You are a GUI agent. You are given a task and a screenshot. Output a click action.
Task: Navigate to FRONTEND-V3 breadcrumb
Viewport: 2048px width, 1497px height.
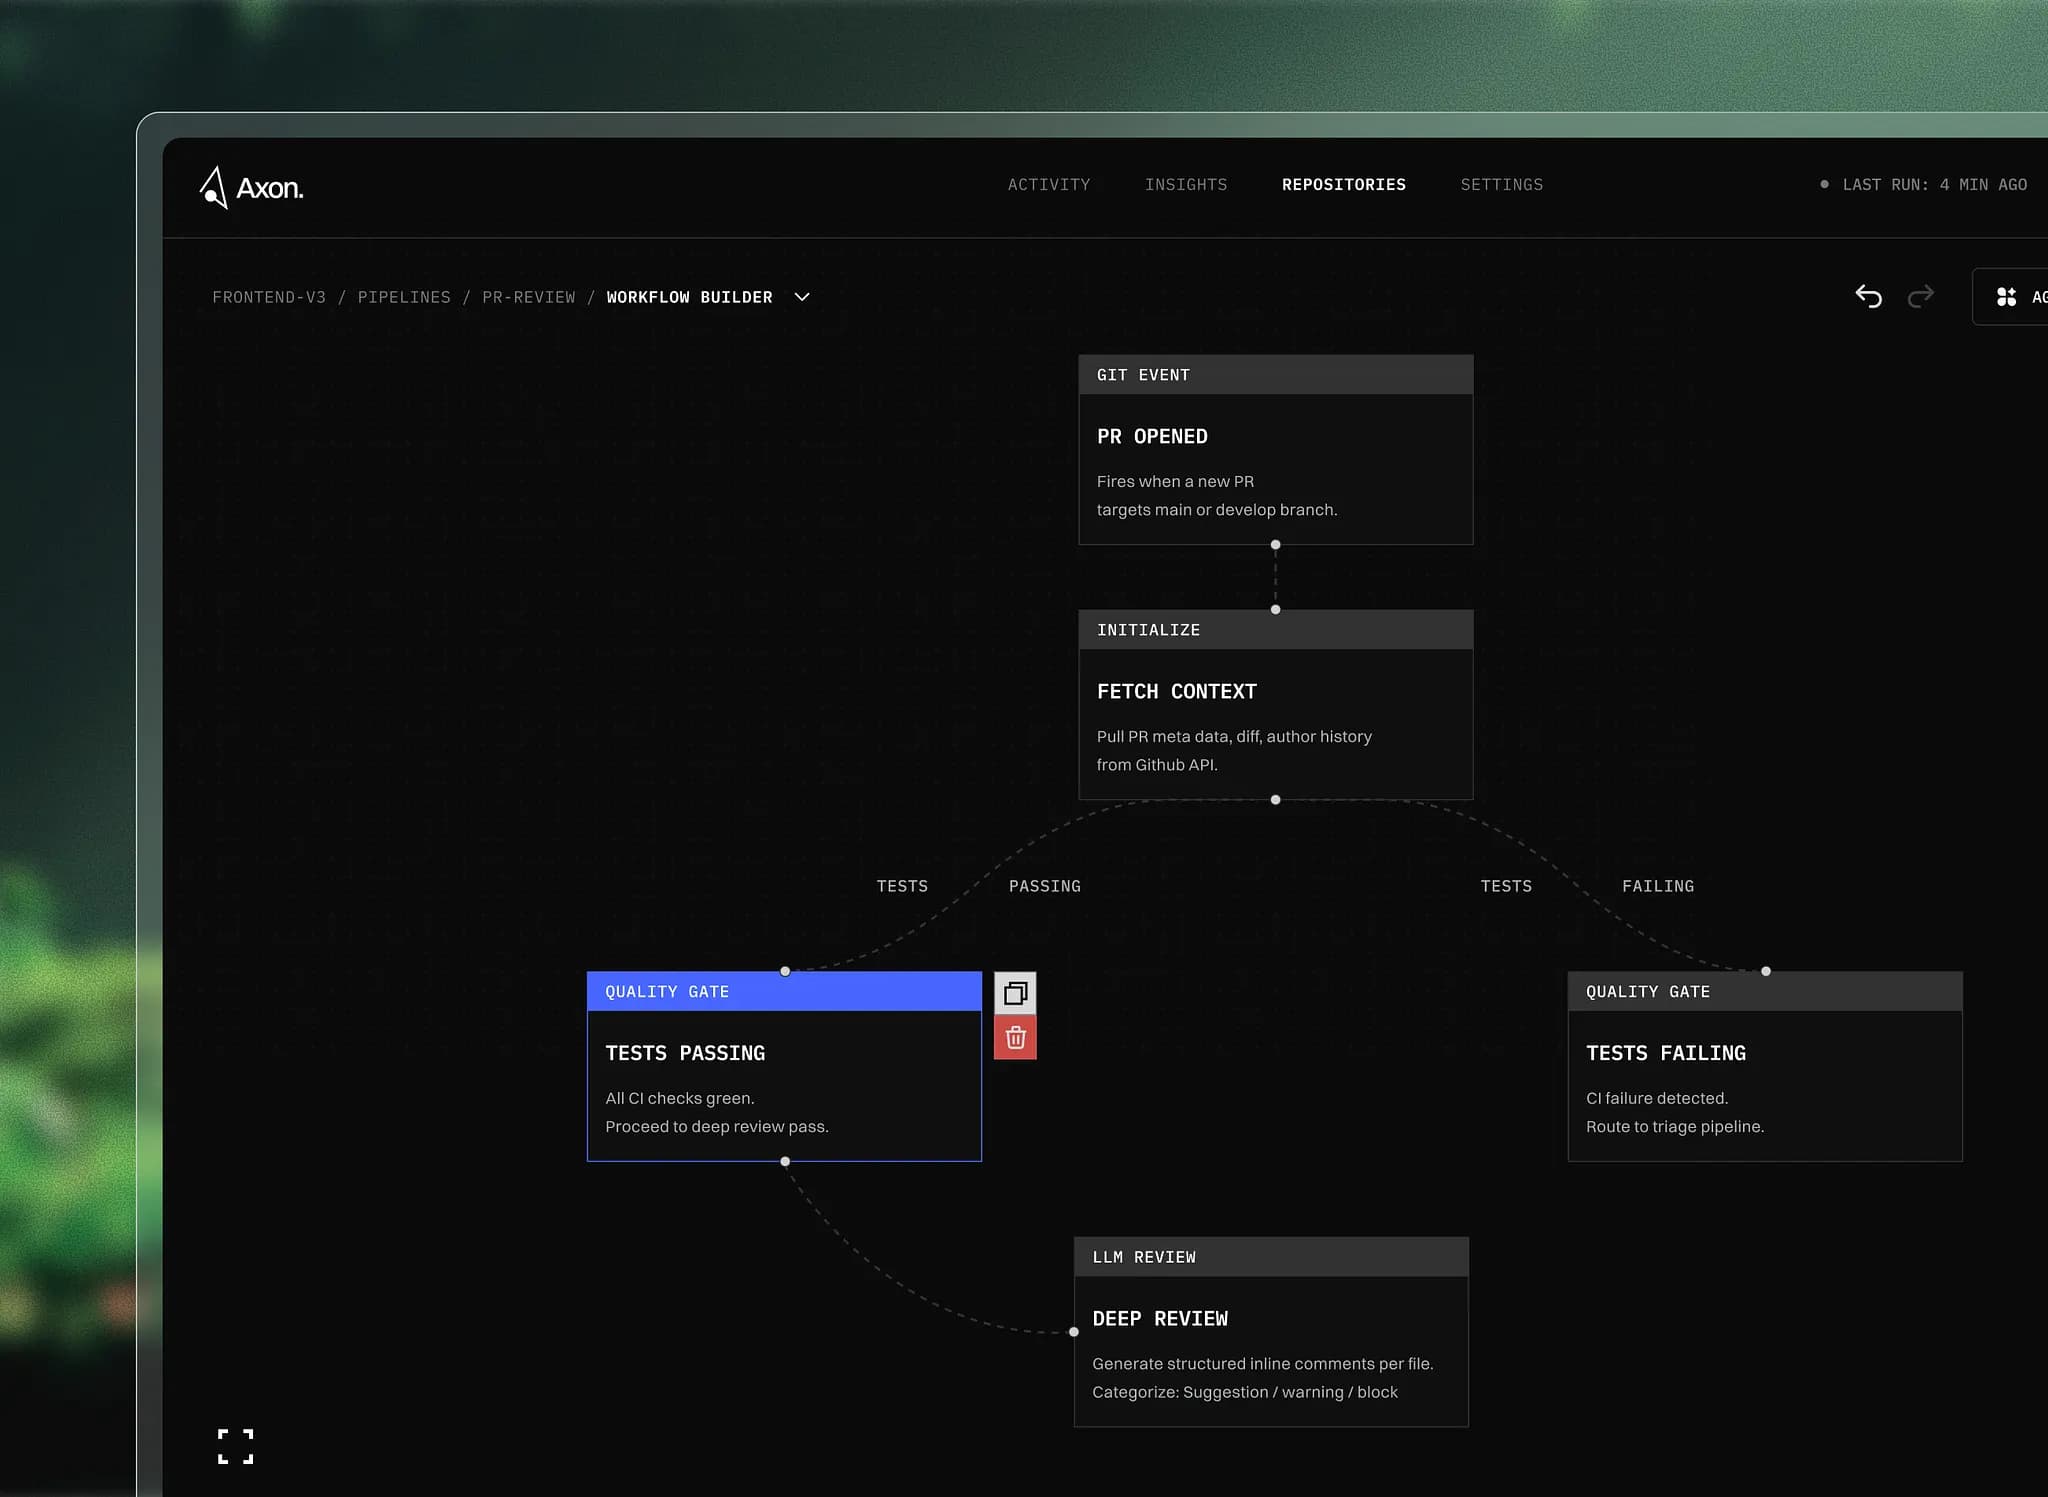[x=269, y=297]
